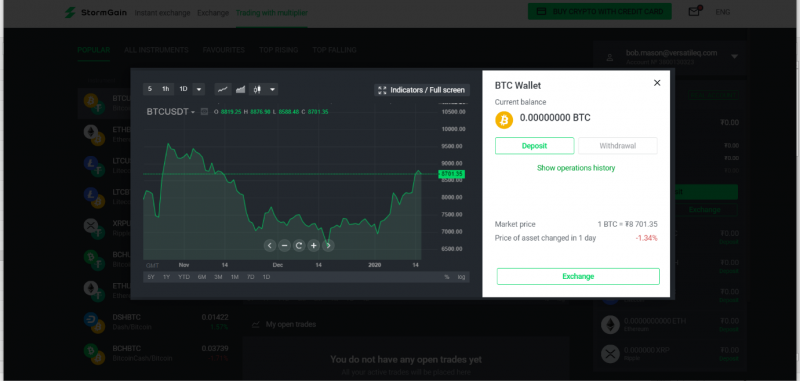The height and width of the screenshot is (381, 800).
Task: Zoom out the chart with minus button
Action: (285, 246)
